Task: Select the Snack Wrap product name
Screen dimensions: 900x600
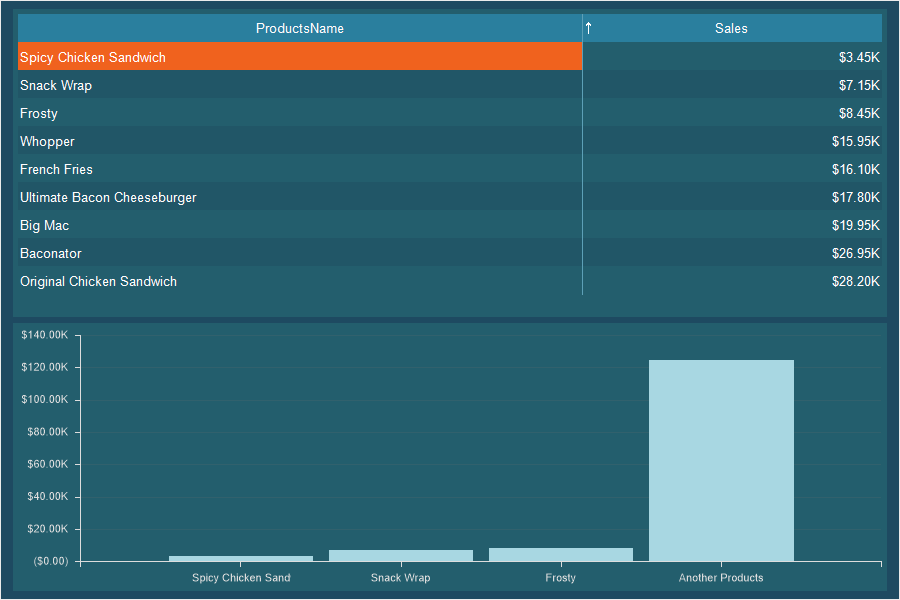Action: coord(56,85)
